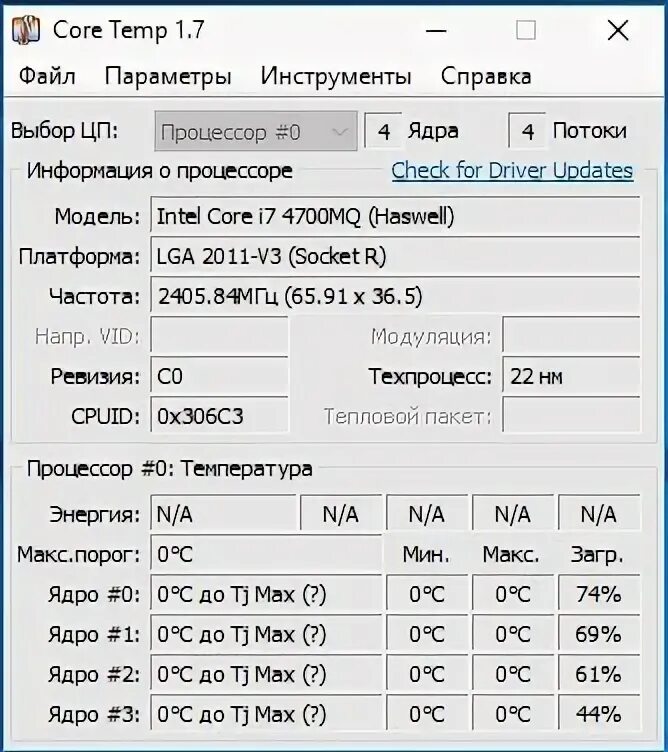
Task: Click the Ядро #1 load value 69%
Action: tap(599, 634)
